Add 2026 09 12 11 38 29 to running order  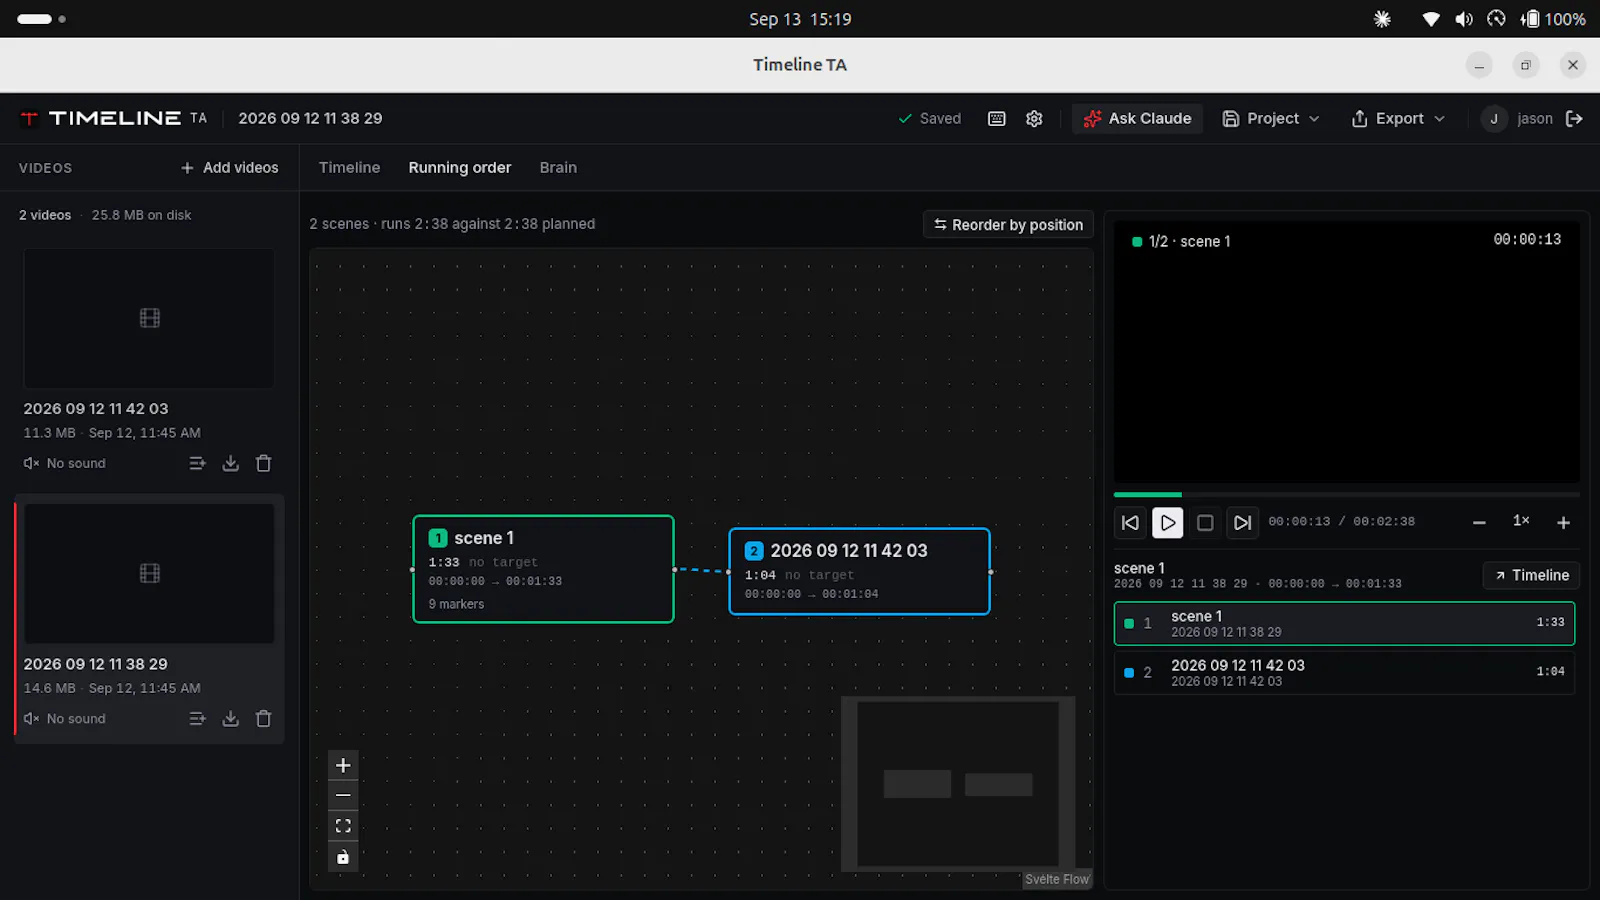coord(197,718)
